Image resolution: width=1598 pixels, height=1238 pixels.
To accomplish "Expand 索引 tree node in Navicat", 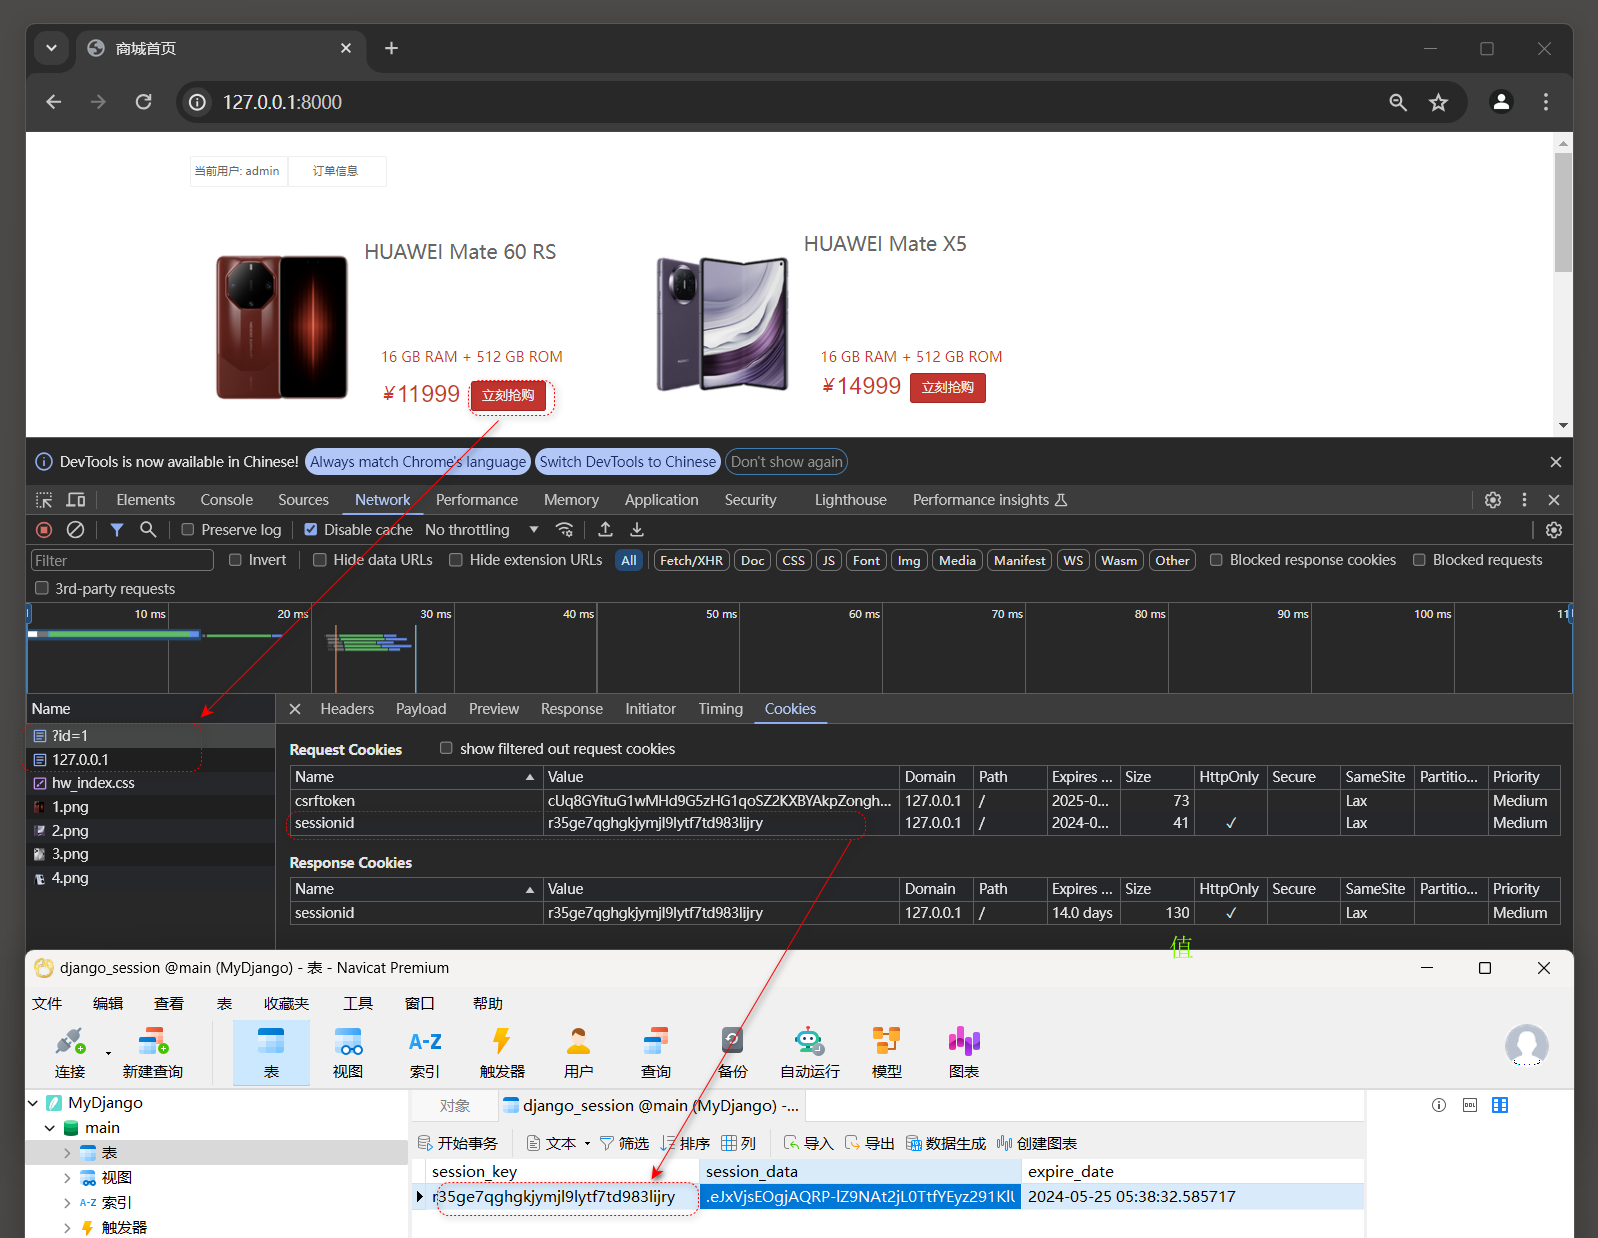I will click(x=67, y=1203).
